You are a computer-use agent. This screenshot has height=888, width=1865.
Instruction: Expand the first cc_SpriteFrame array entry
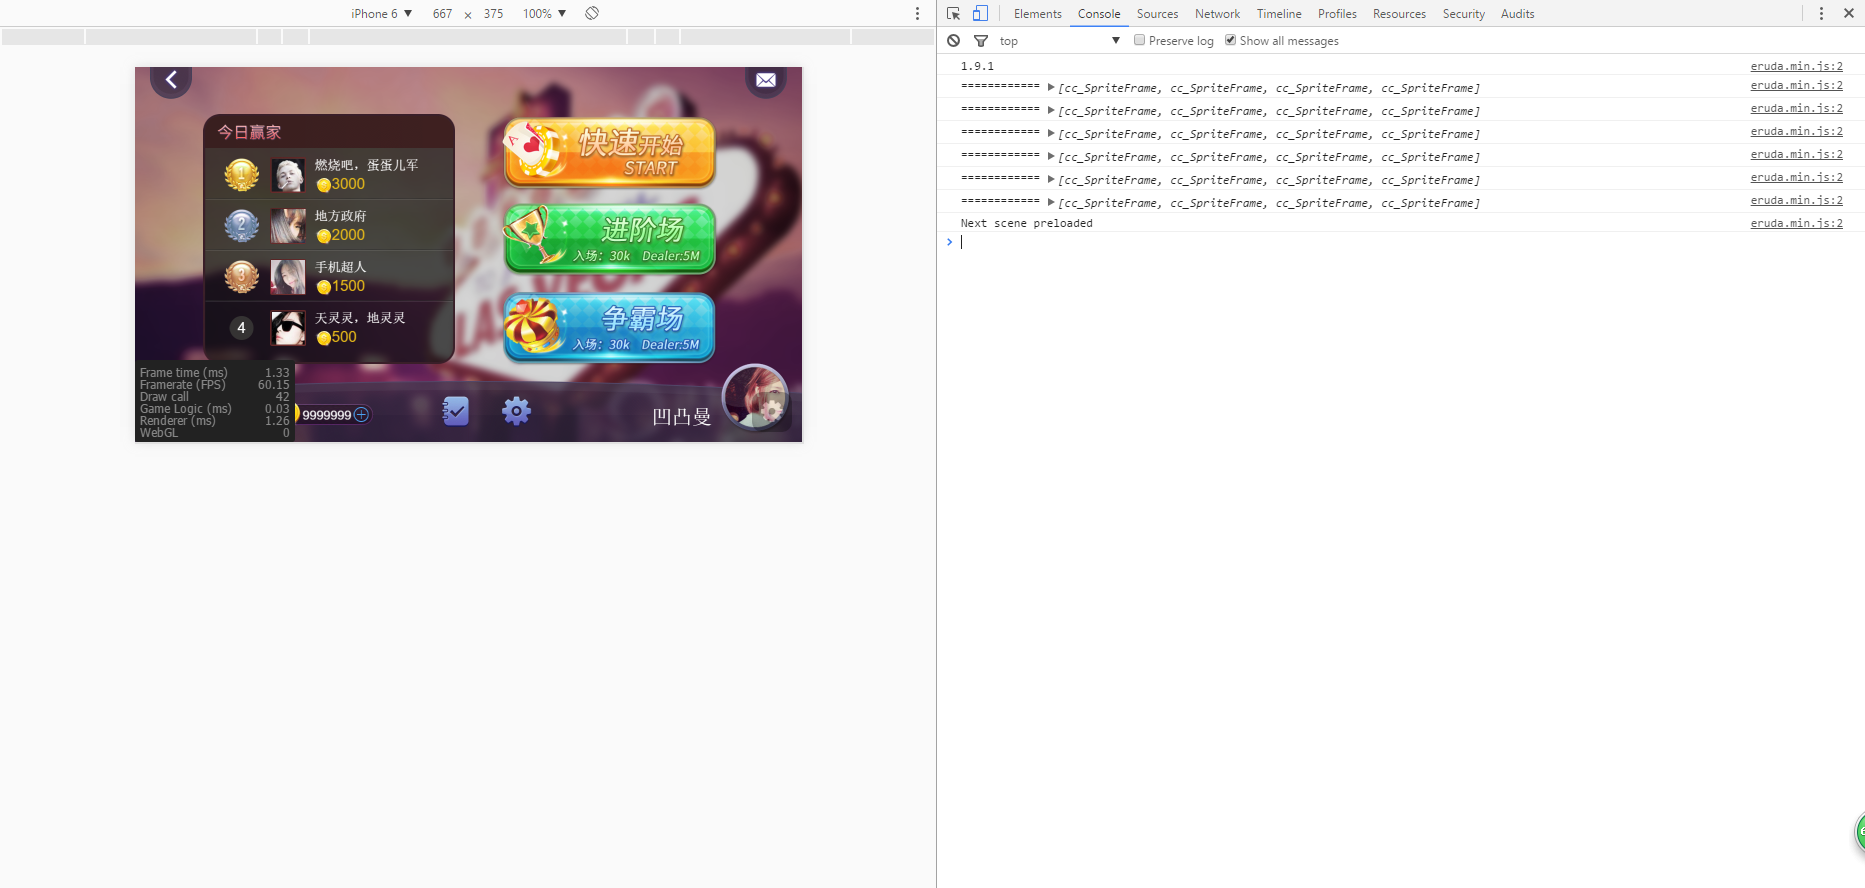click(1051, 88)
